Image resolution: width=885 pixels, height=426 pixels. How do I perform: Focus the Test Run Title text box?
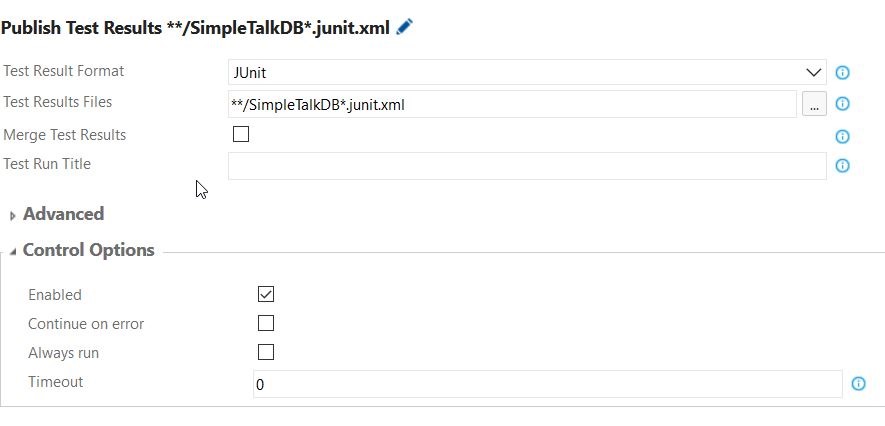[527, 166]
